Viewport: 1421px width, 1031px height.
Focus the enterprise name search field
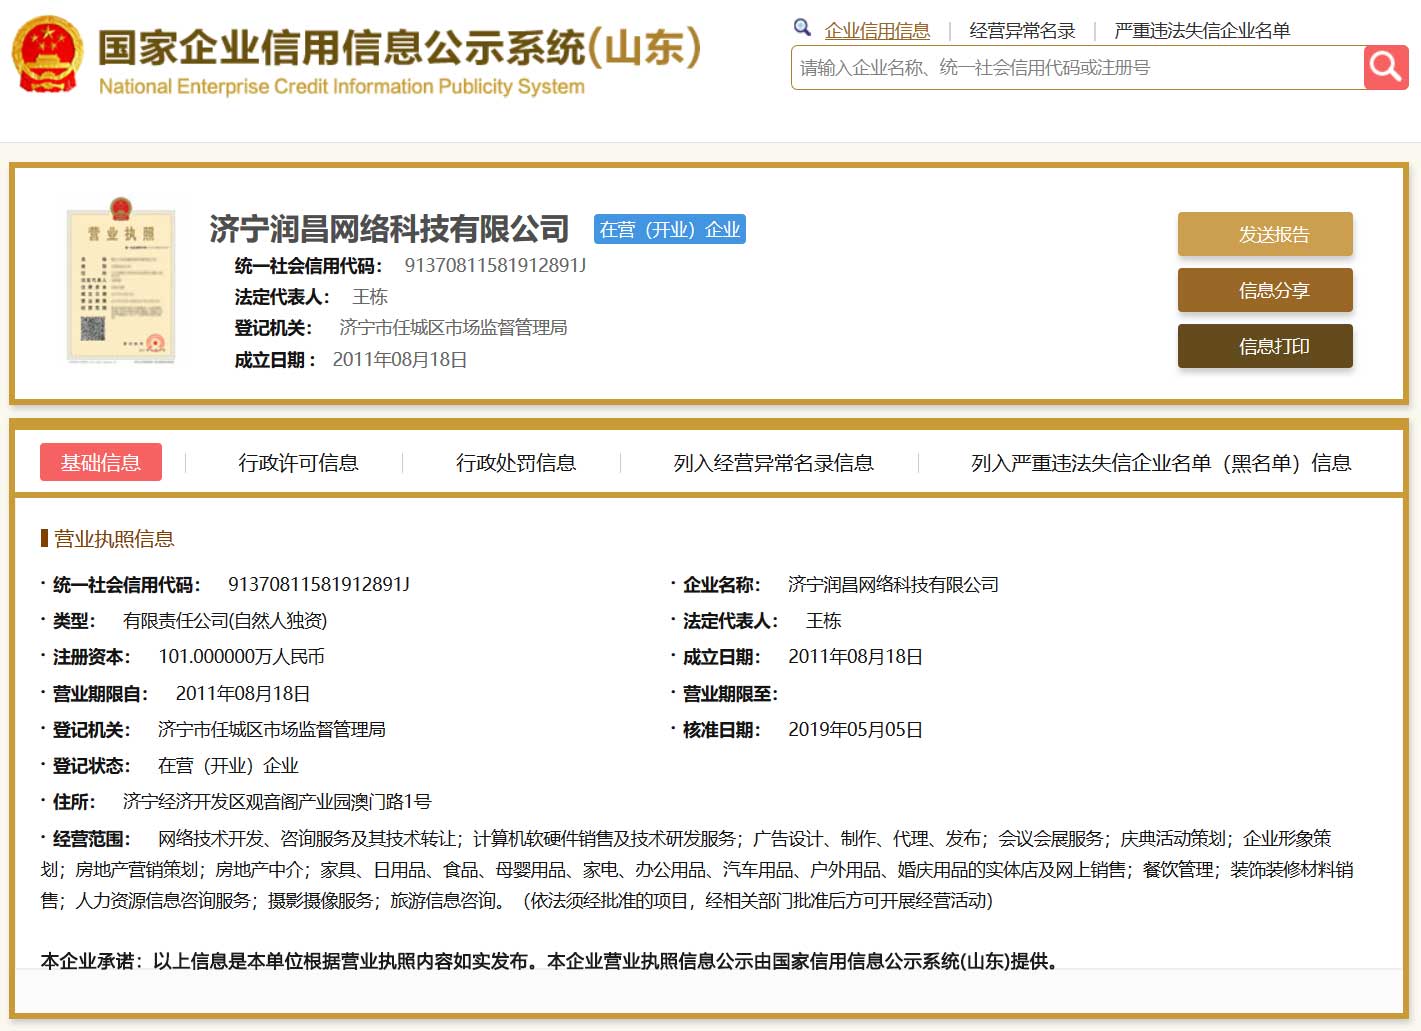click(x=1077, y=67)
